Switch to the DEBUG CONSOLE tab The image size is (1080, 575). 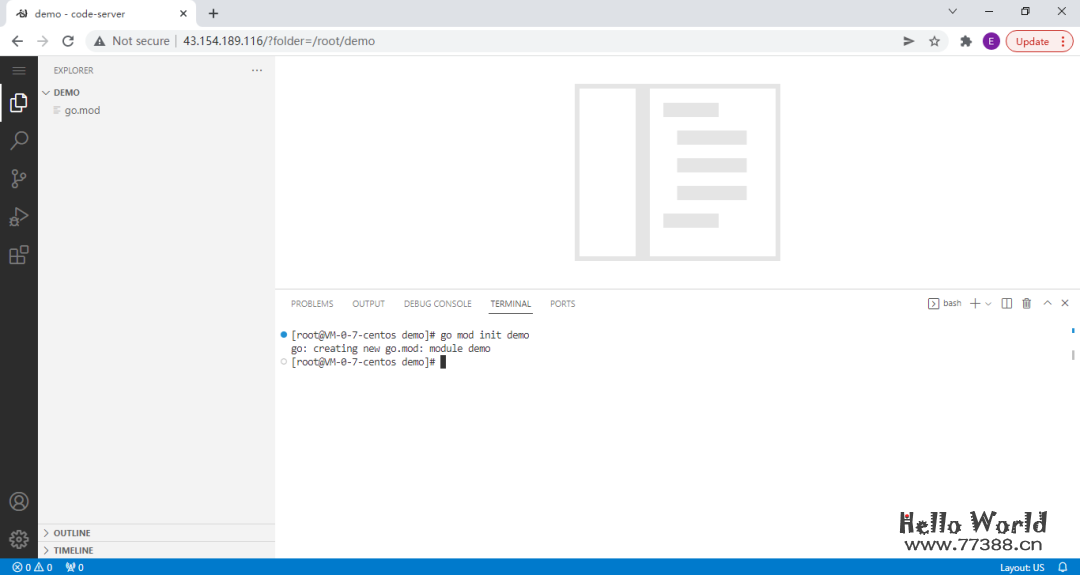point(437,304)
